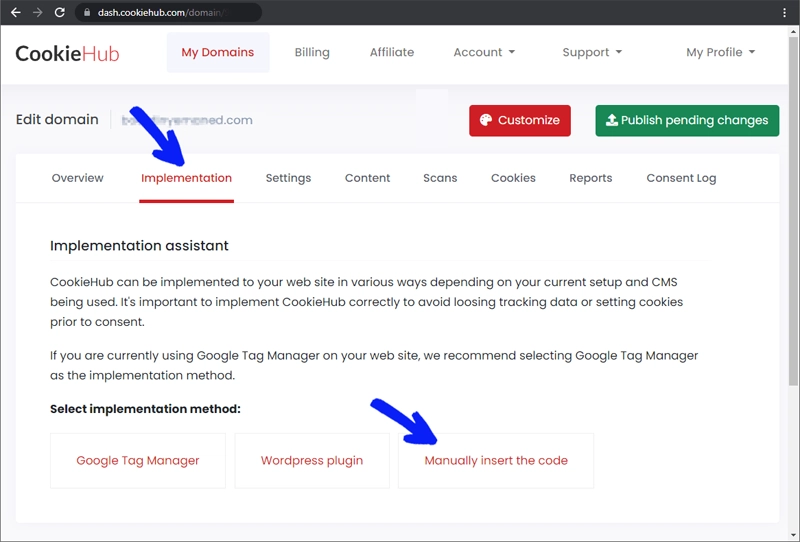Reload the page with the refresh icon
The image size is (800, 542).
coord(60,12)
